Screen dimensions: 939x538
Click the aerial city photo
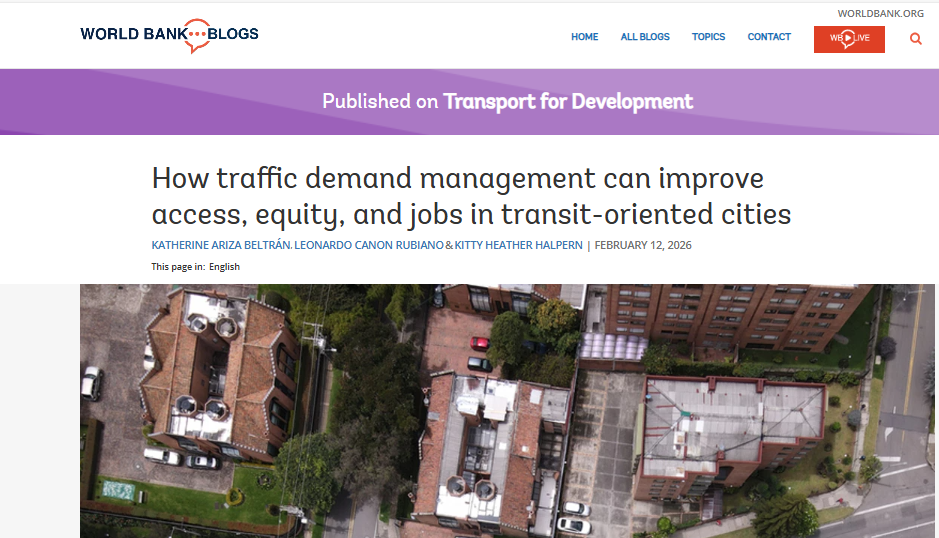coord(507,411)
